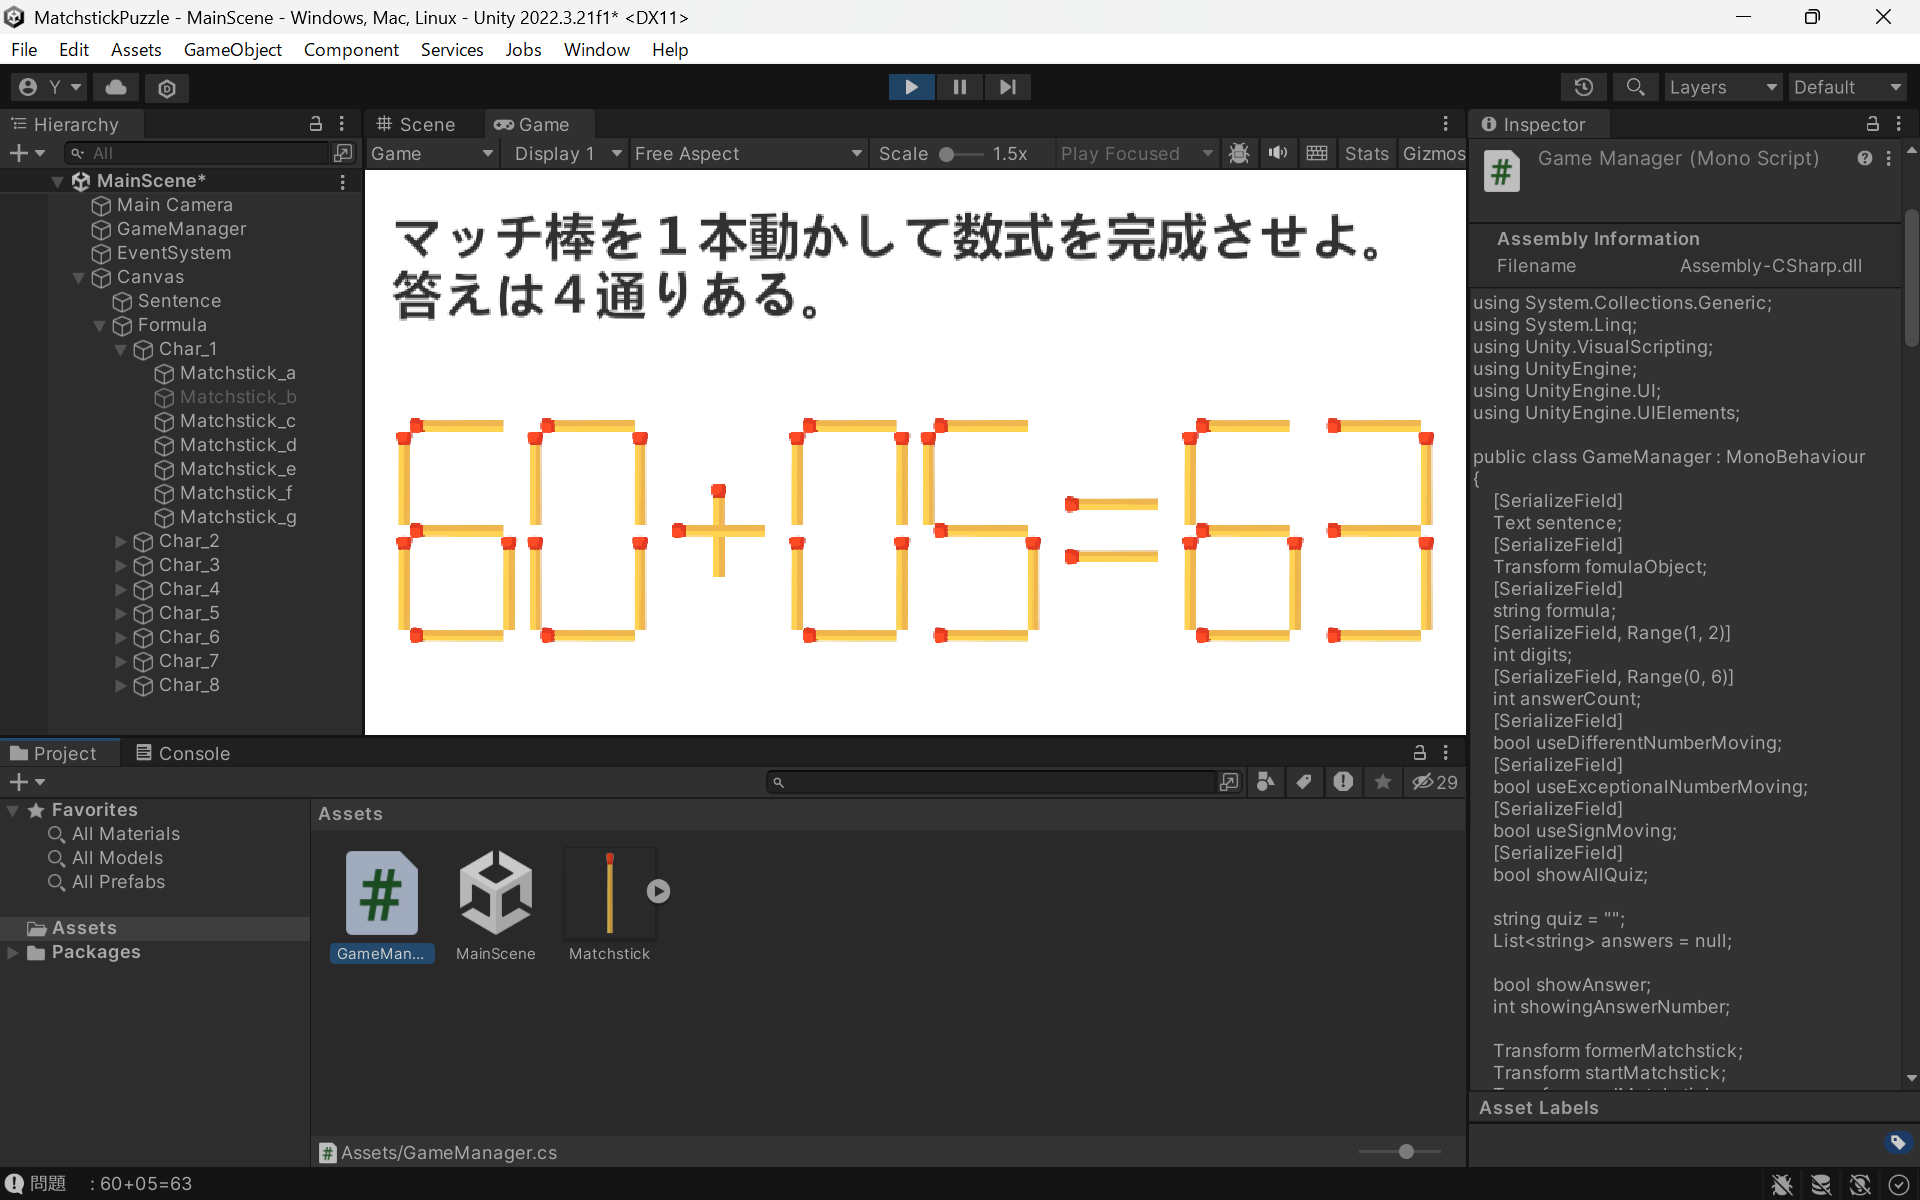The image size is (1920, 1200).
Task: Expand the Char_2 hierarchy item
Action: (121, 541)
